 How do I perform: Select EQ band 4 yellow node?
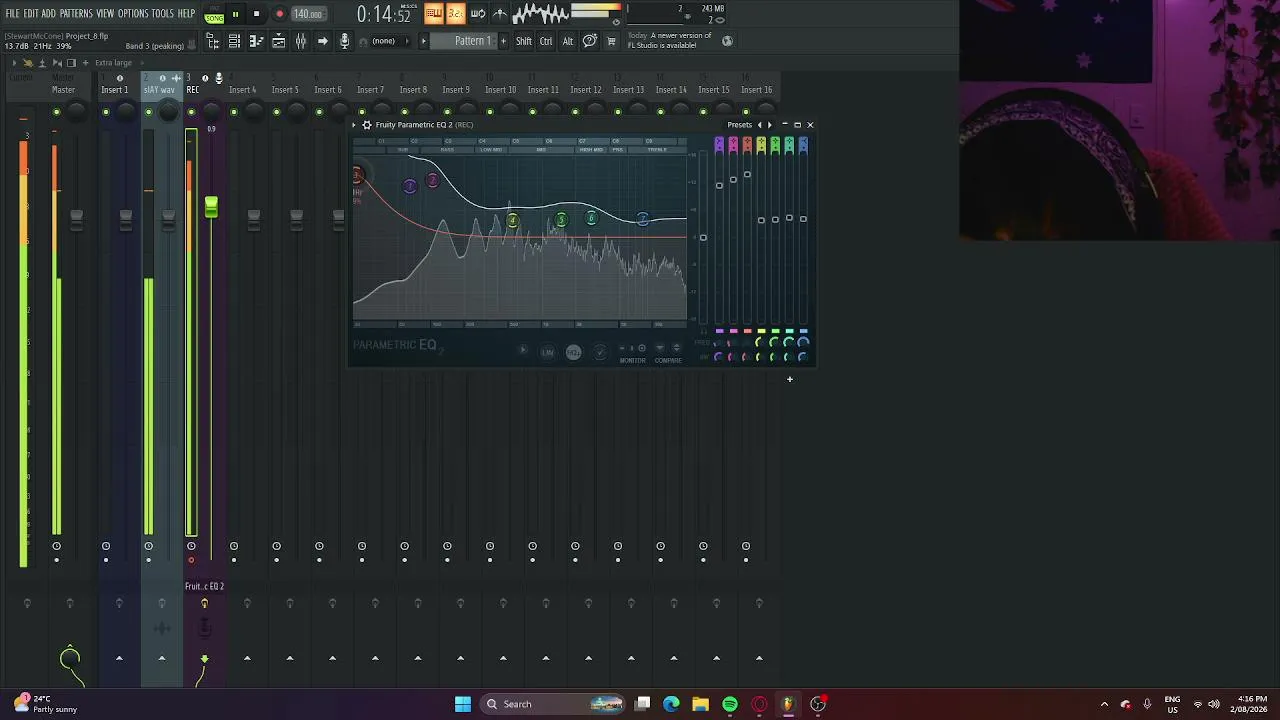512,221
